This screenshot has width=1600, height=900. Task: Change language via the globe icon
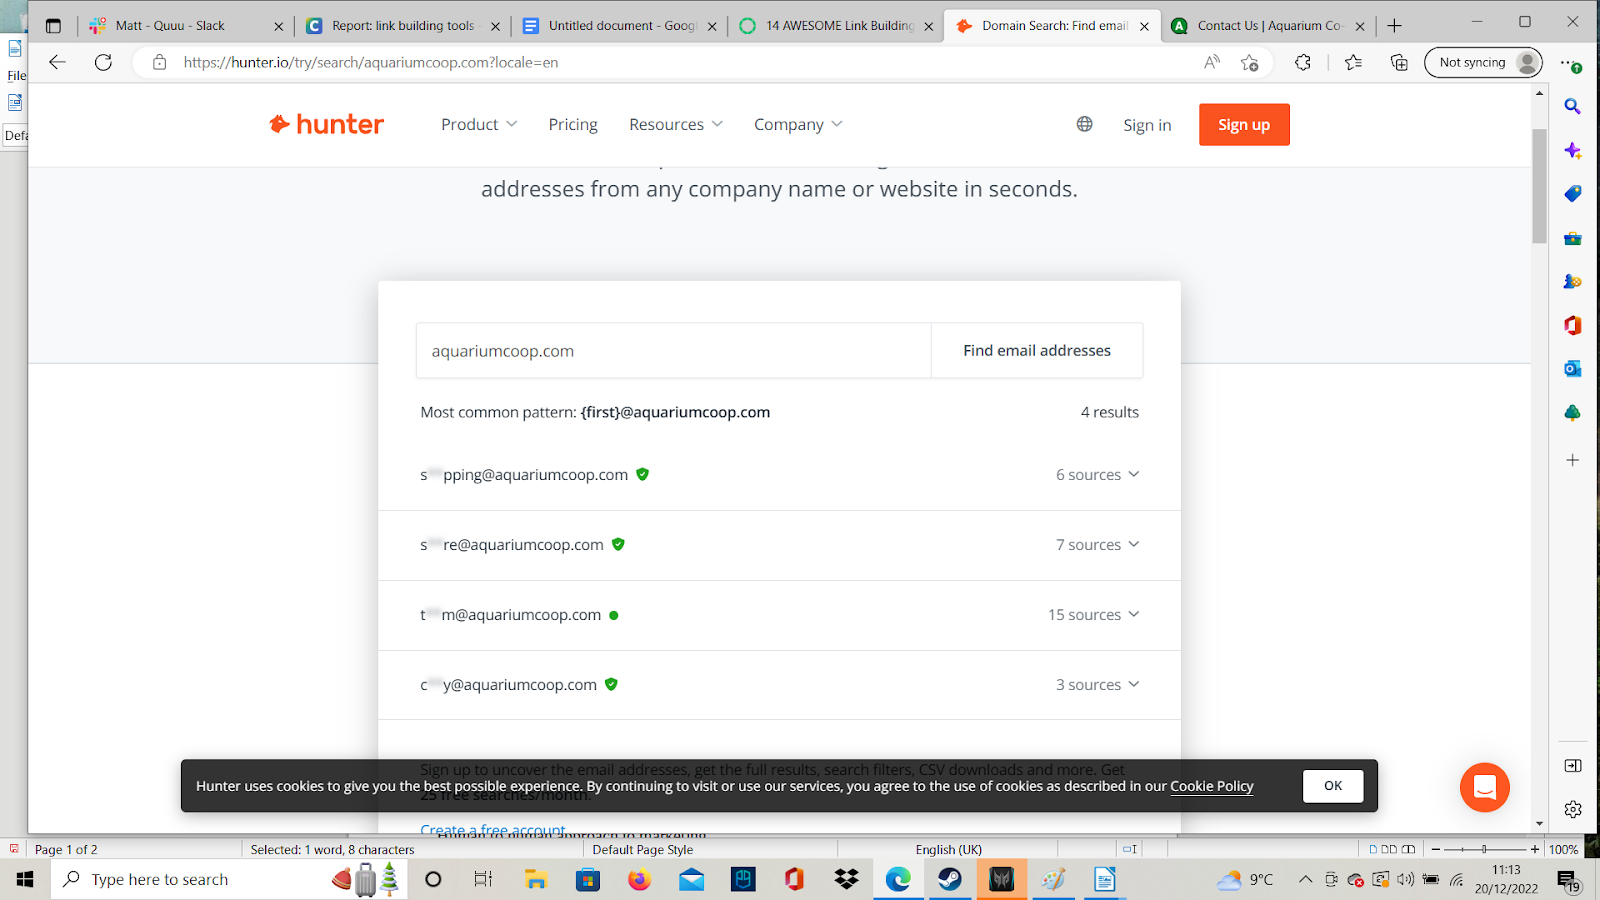click(x=1085, y=124)
